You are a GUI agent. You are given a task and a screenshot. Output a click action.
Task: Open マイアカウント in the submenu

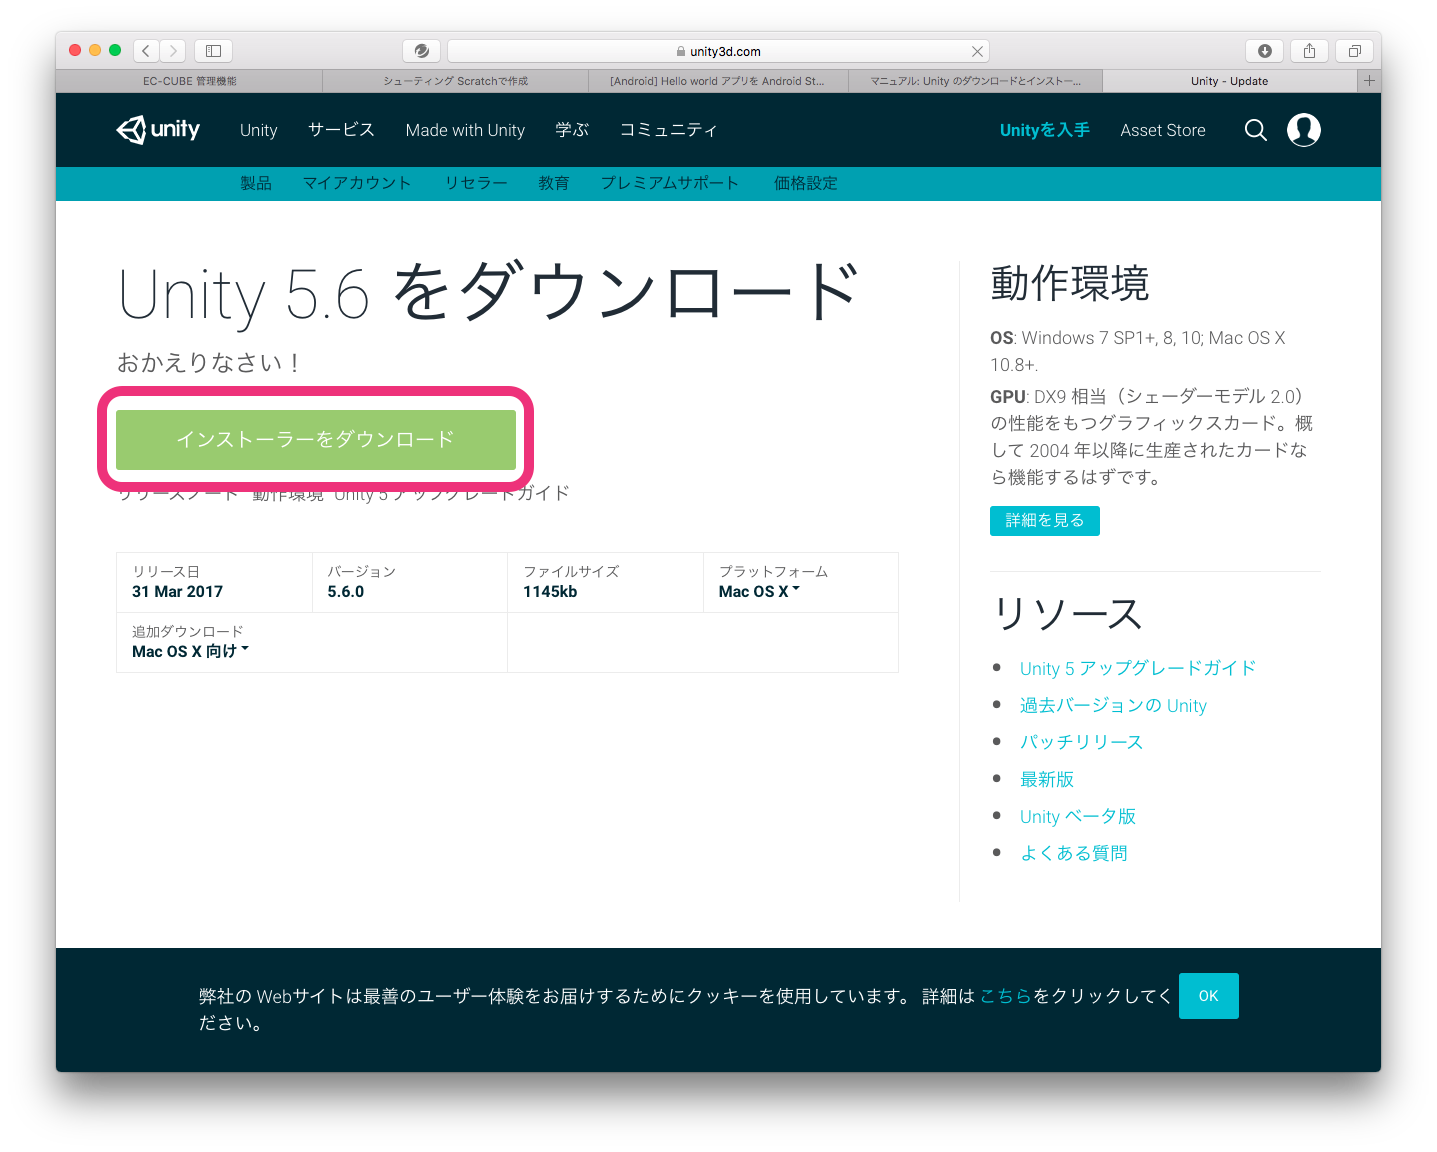click(x=357, y=183)
